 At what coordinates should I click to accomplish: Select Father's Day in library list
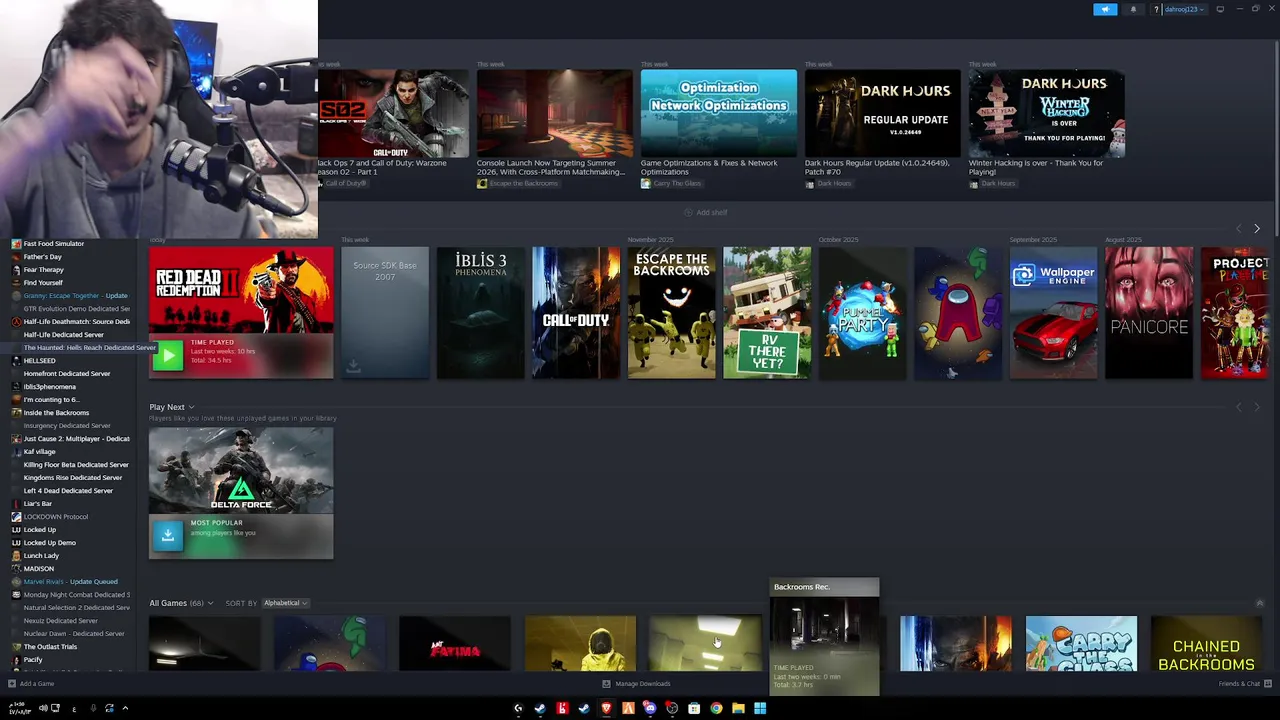43,256
